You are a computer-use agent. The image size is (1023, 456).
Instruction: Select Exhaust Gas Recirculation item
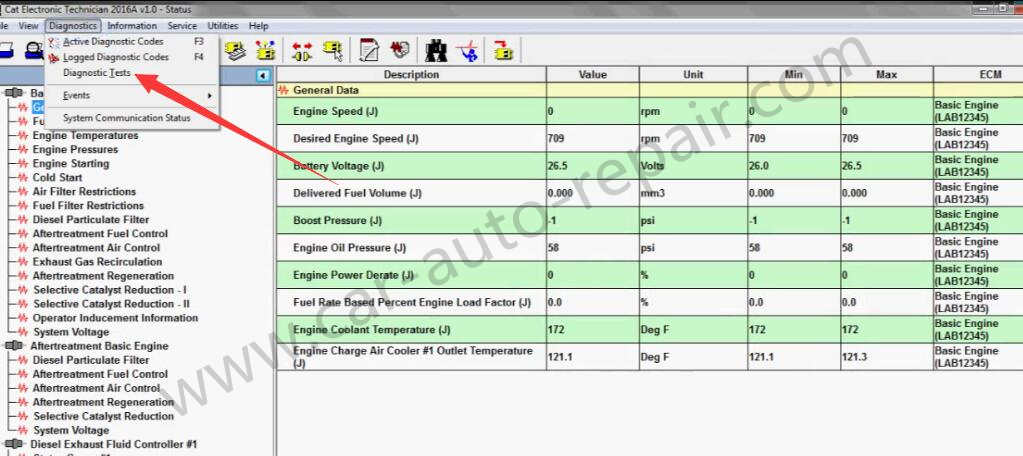pyautogui.click(x=97, y=262)
